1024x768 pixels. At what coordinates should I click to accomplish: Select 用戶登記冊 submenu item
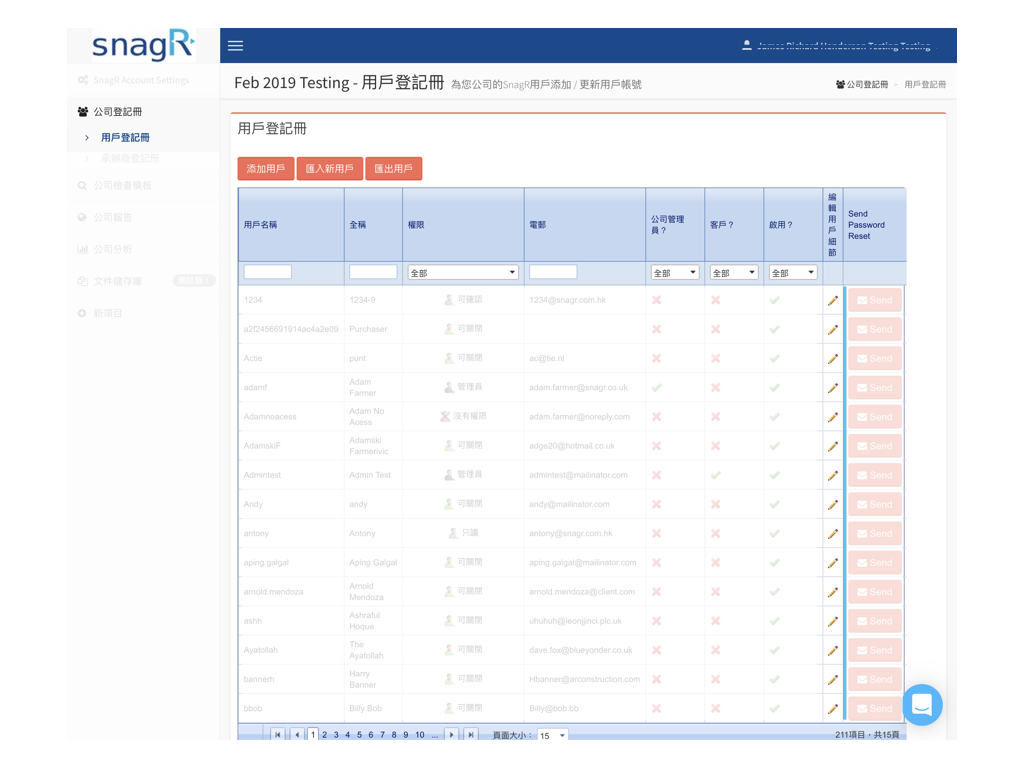[x=125, y=138]
